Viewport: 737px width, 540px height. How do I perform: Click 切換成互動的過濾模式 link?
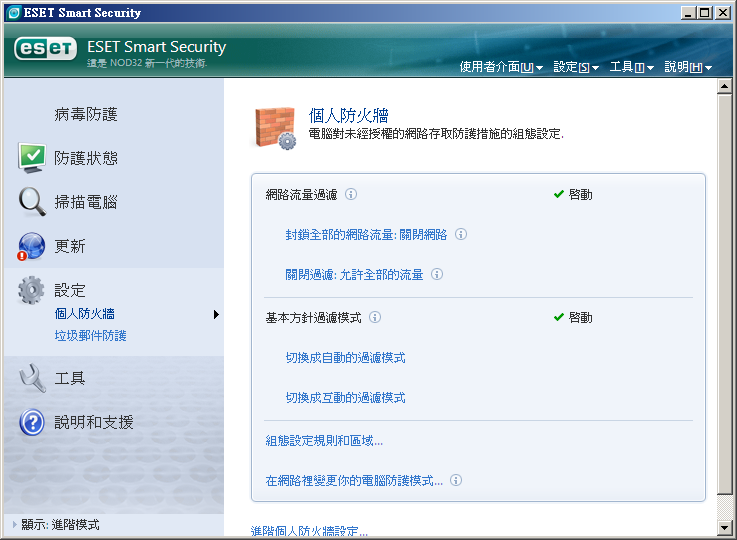pos(345,398)
